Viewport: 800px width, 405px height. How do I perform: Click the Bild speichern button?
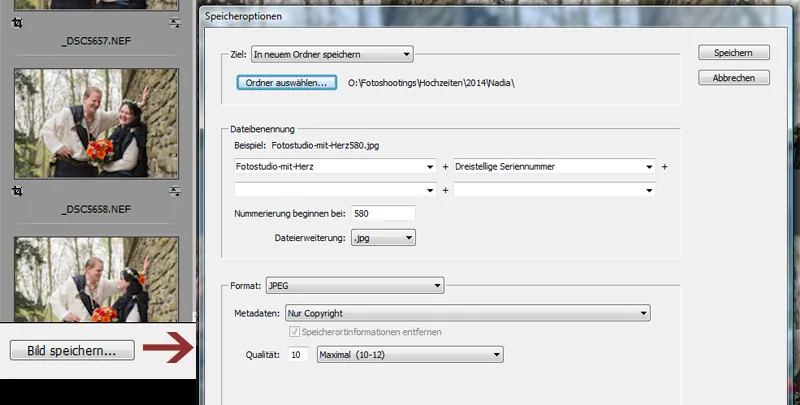pyautogui.click(x=72, y=350)
